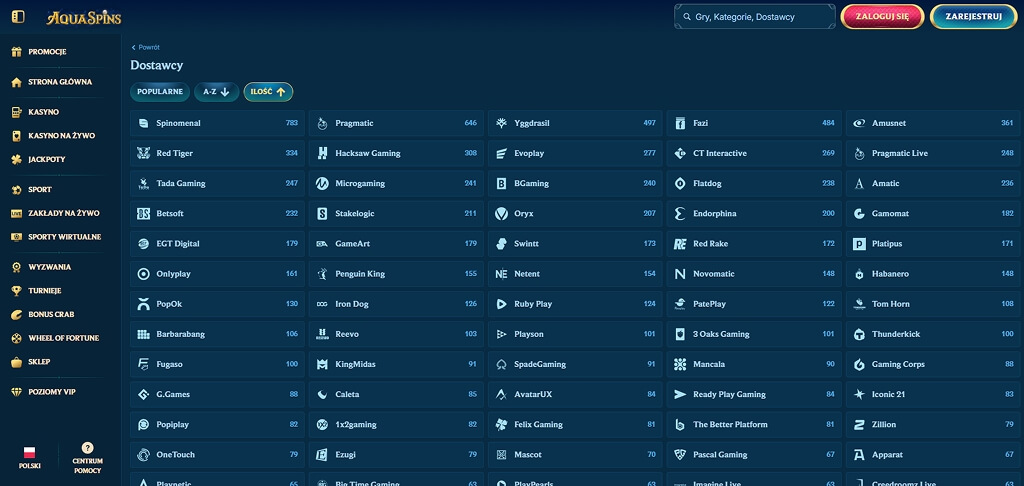Click the Zaloguj się button
This screenshot has width=1024, height=486.
(x=882, y=17)
